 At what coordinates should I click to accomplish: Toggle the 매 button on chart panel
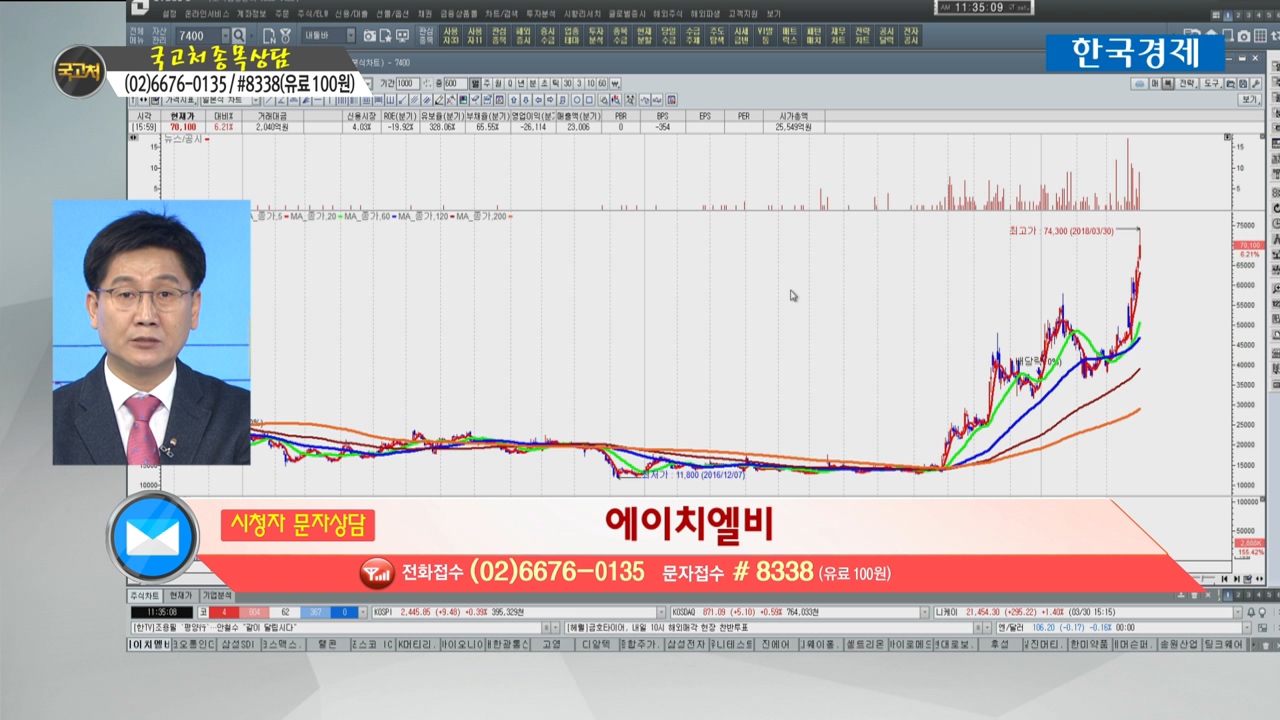(x=1154, y=84)
